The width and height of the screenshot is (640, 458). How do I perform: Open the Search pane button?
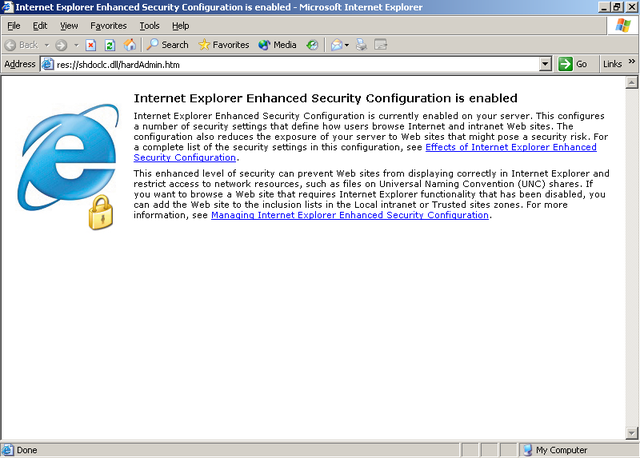coord(168,45)
